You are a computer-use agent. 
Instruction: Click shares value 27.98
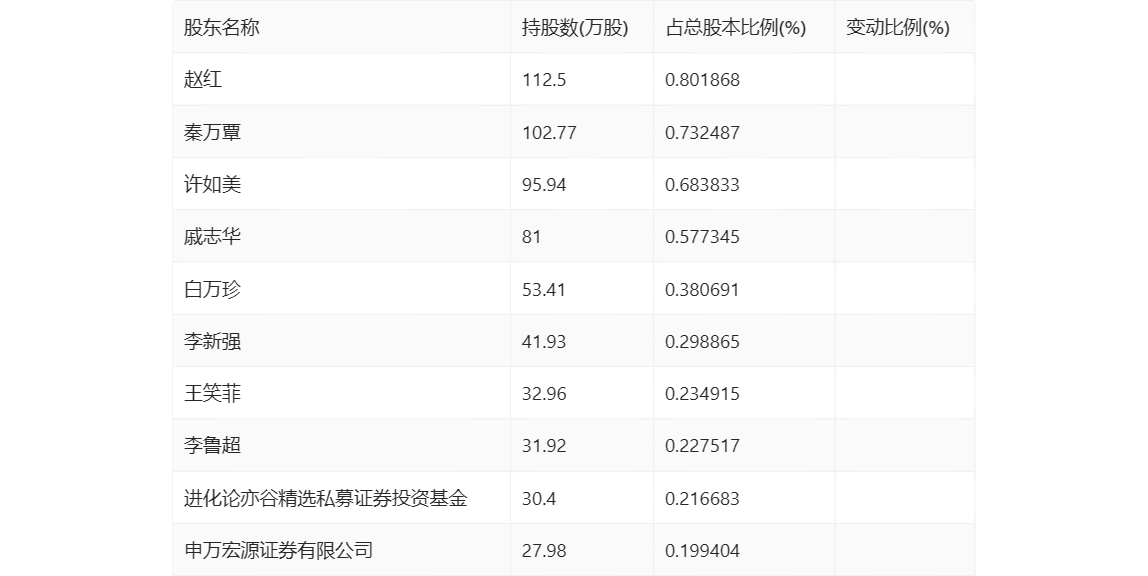(x=544, y=550)
